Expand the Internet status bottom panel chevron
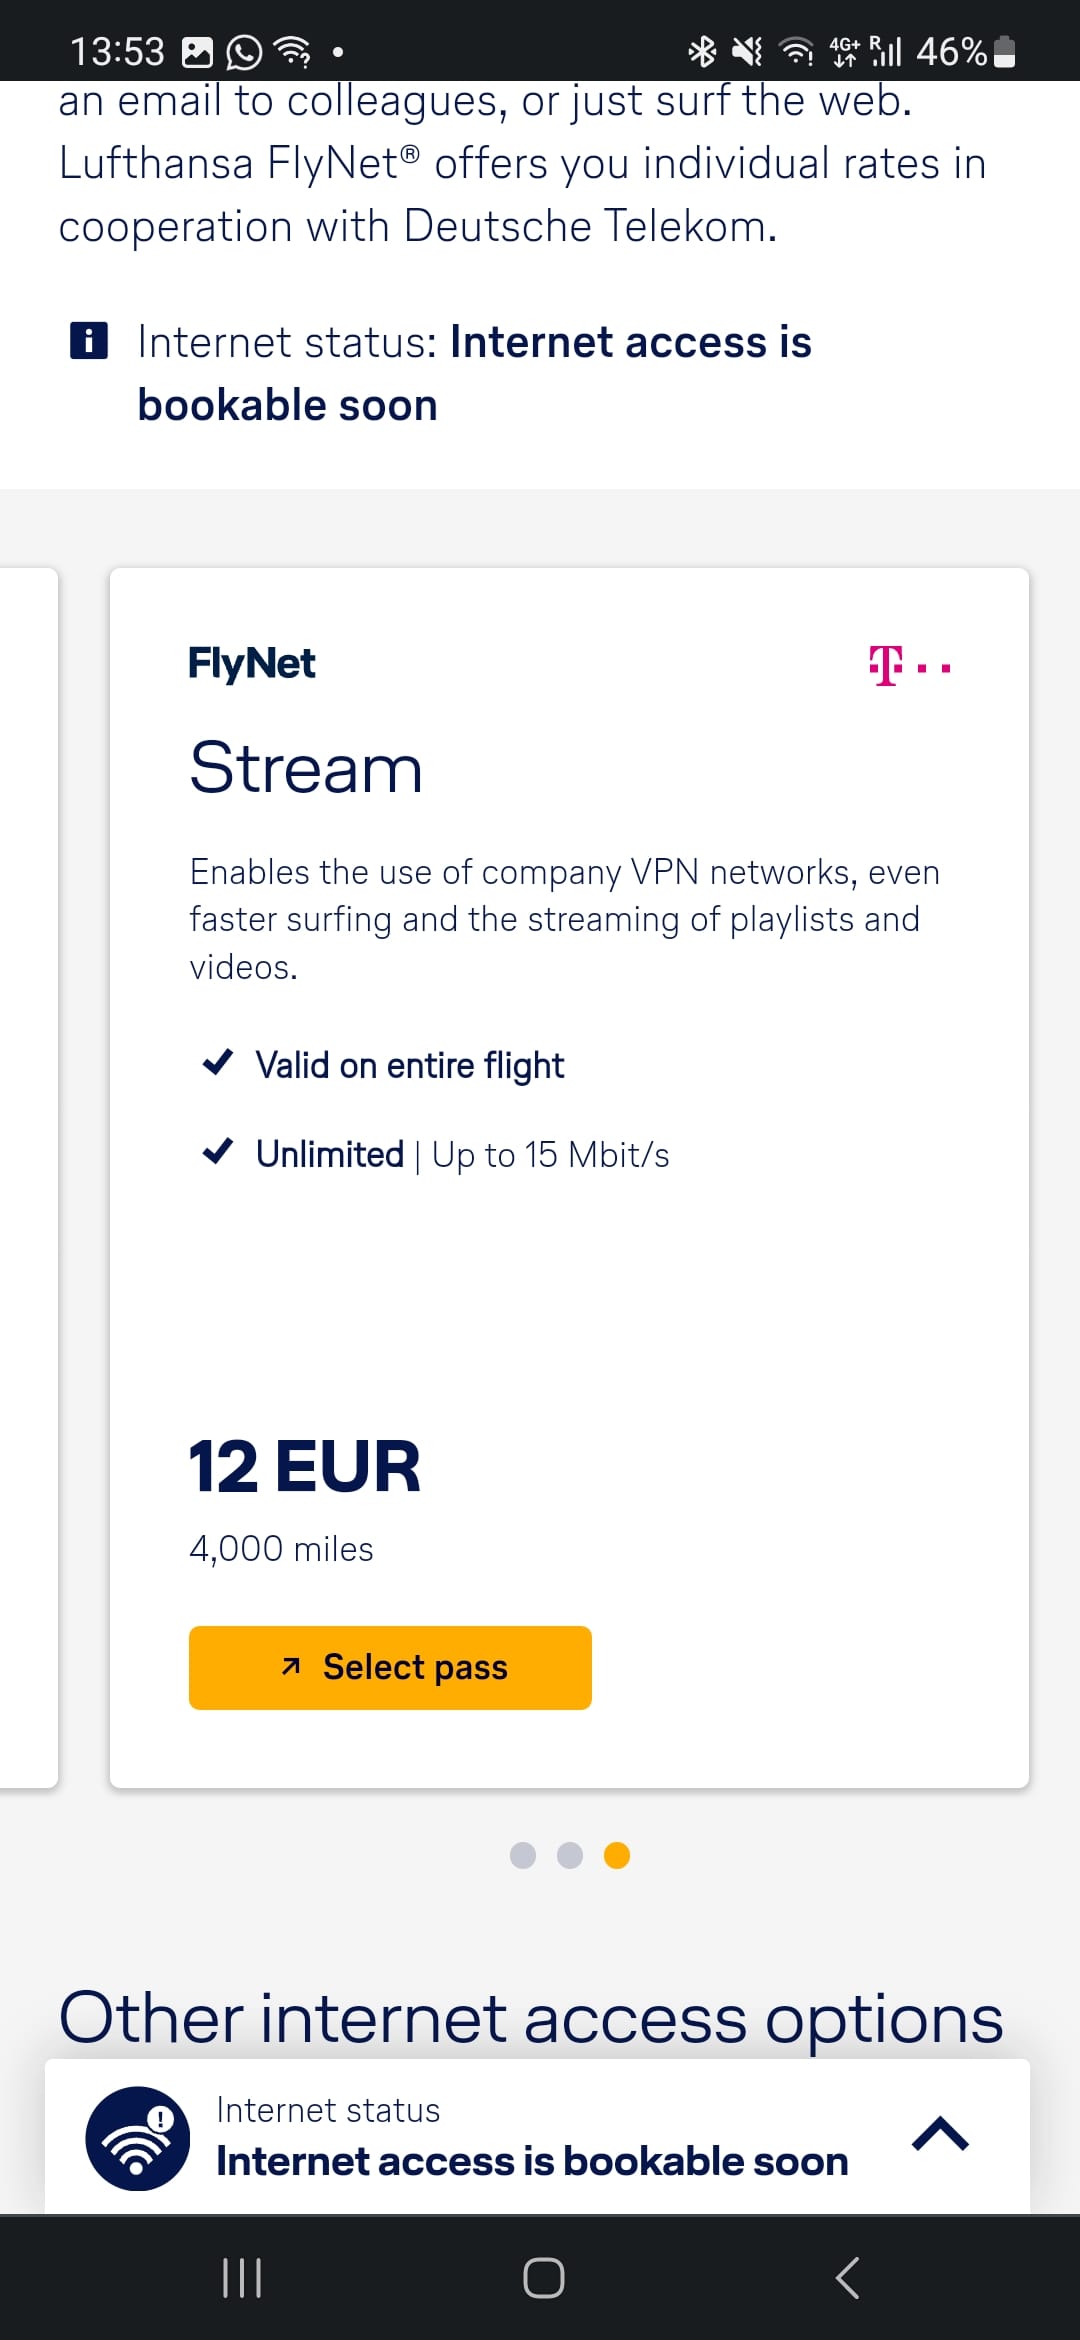Image resolution: width=1080 pixels, height=2340 pixels. point(940,2134)
